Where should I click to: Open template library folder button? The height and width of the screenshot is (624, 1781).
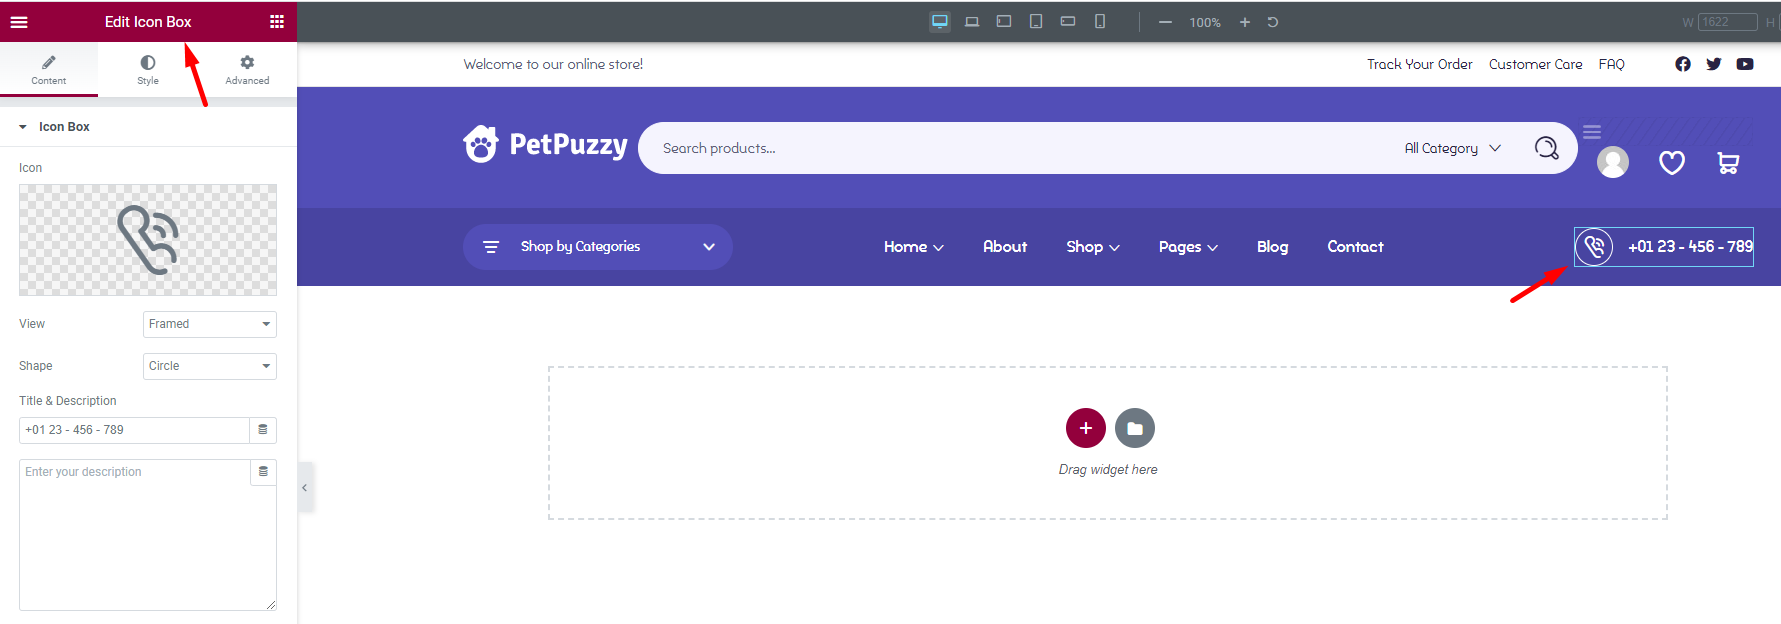pyautogui.click(x=1135, y=428)
